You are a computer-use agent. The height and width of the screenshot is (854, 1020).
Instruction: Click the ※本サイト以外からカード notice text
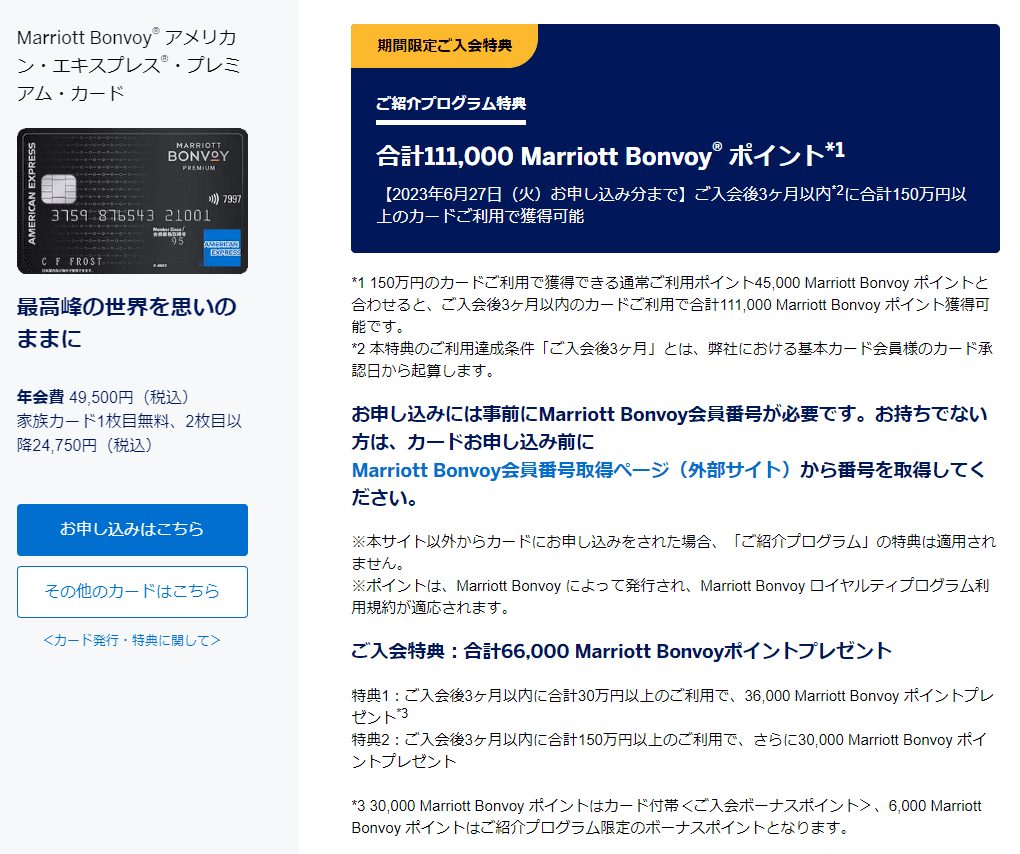tap(673, 552)
